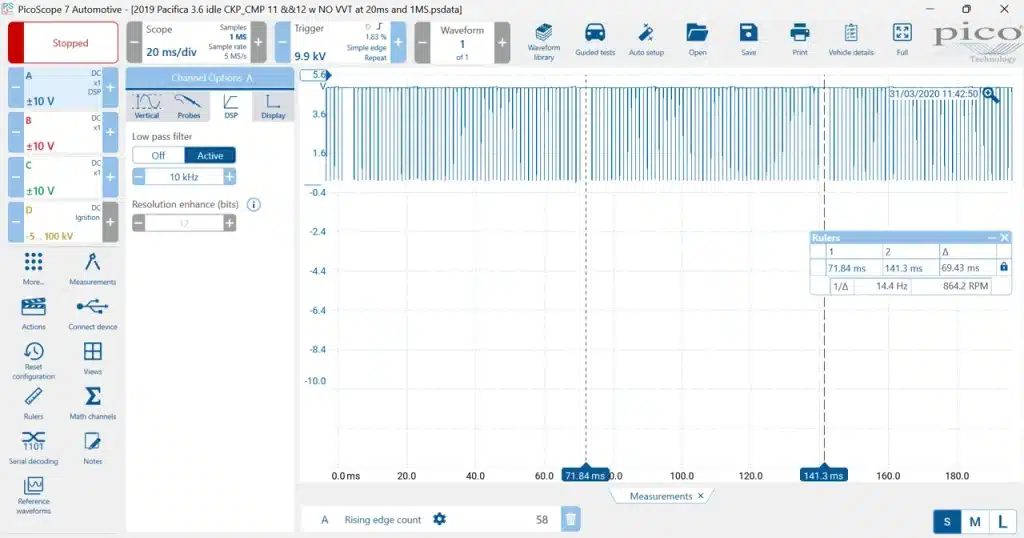The height and width of the screenshot is (538, 1024).
Task: Click the low pass filter frequency field
Action: (184, 177)
